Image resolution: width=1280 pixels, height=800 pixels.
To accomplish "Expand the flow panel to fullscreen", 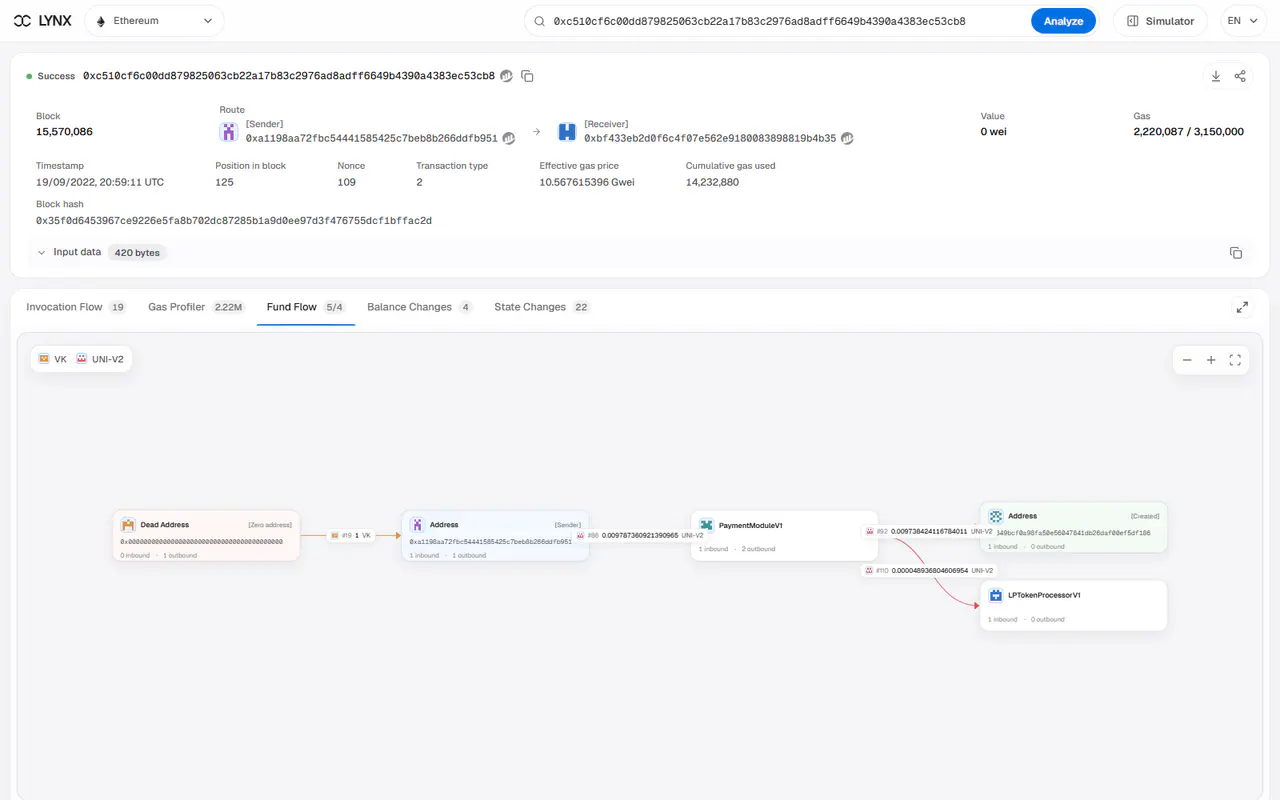I will (1242, 307).
